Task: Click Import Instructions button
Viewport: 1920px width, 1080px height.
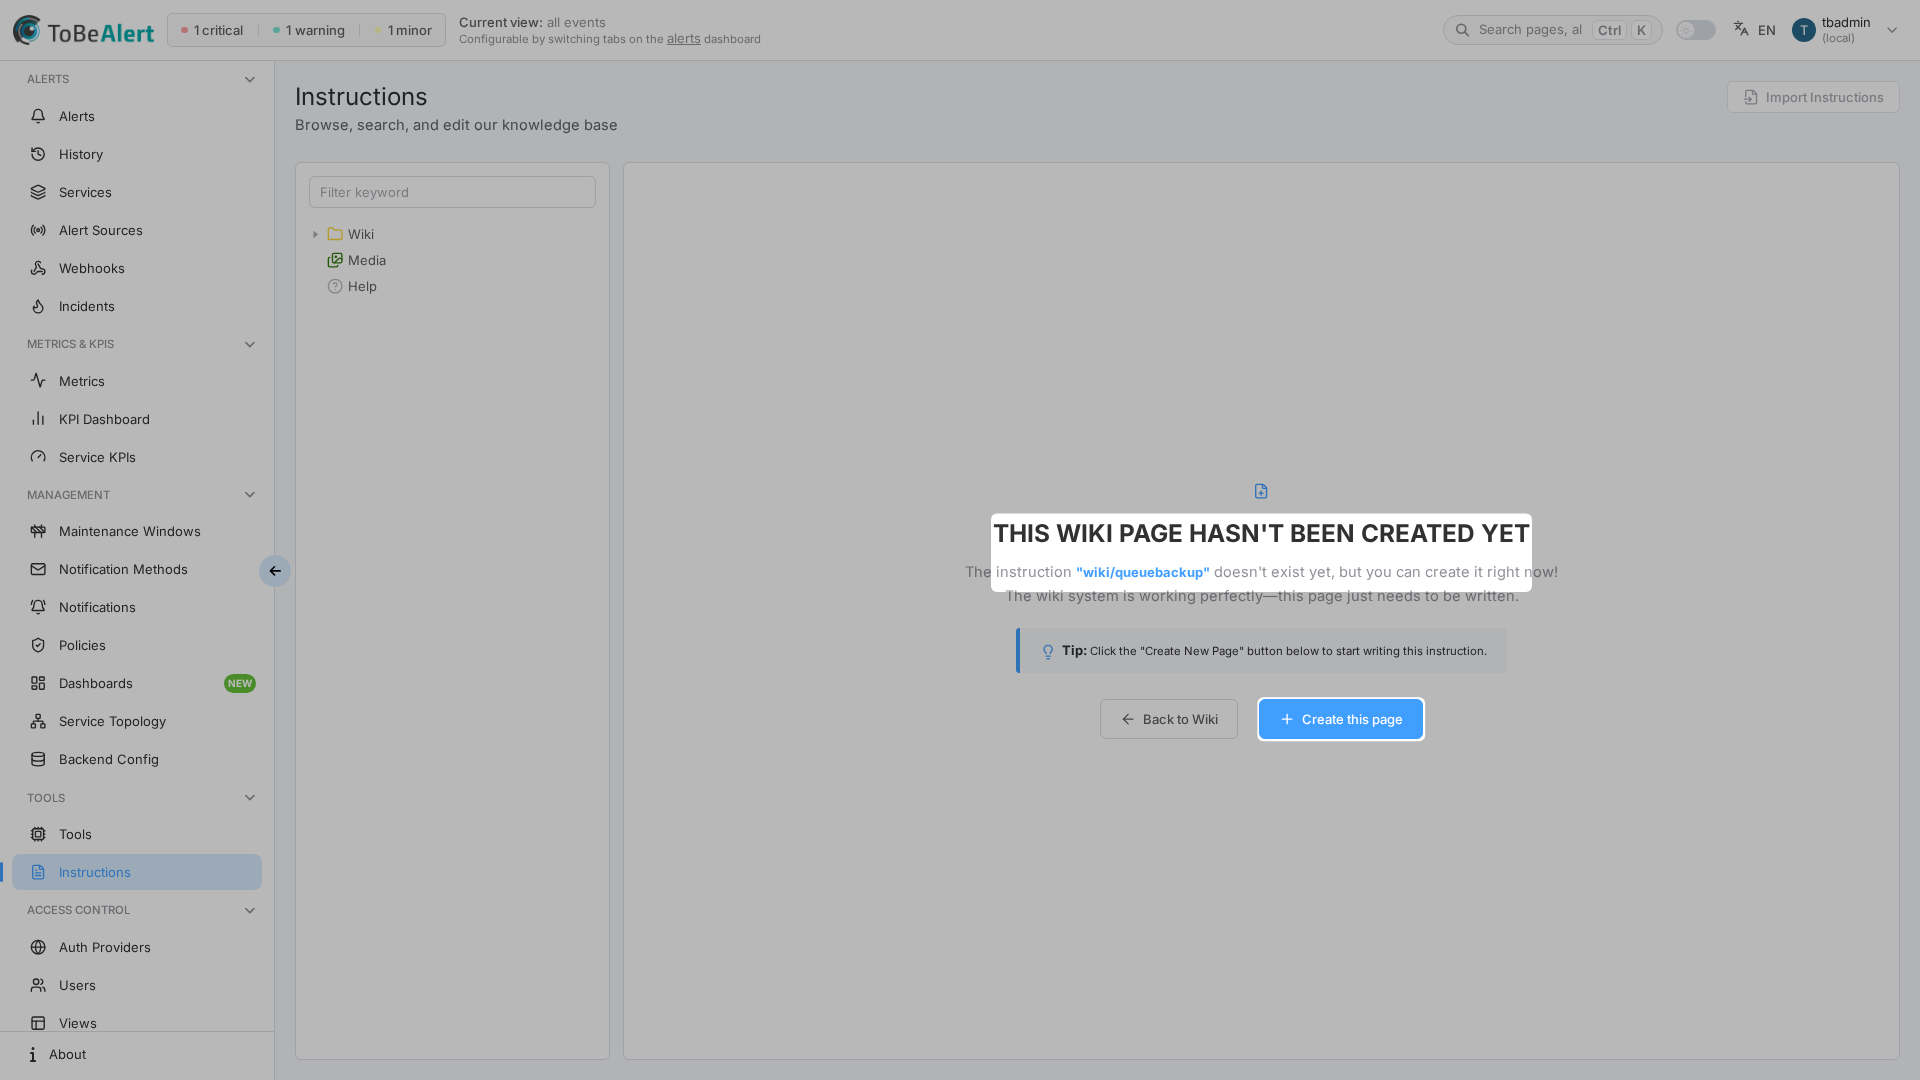Action: coord(1813,97)
